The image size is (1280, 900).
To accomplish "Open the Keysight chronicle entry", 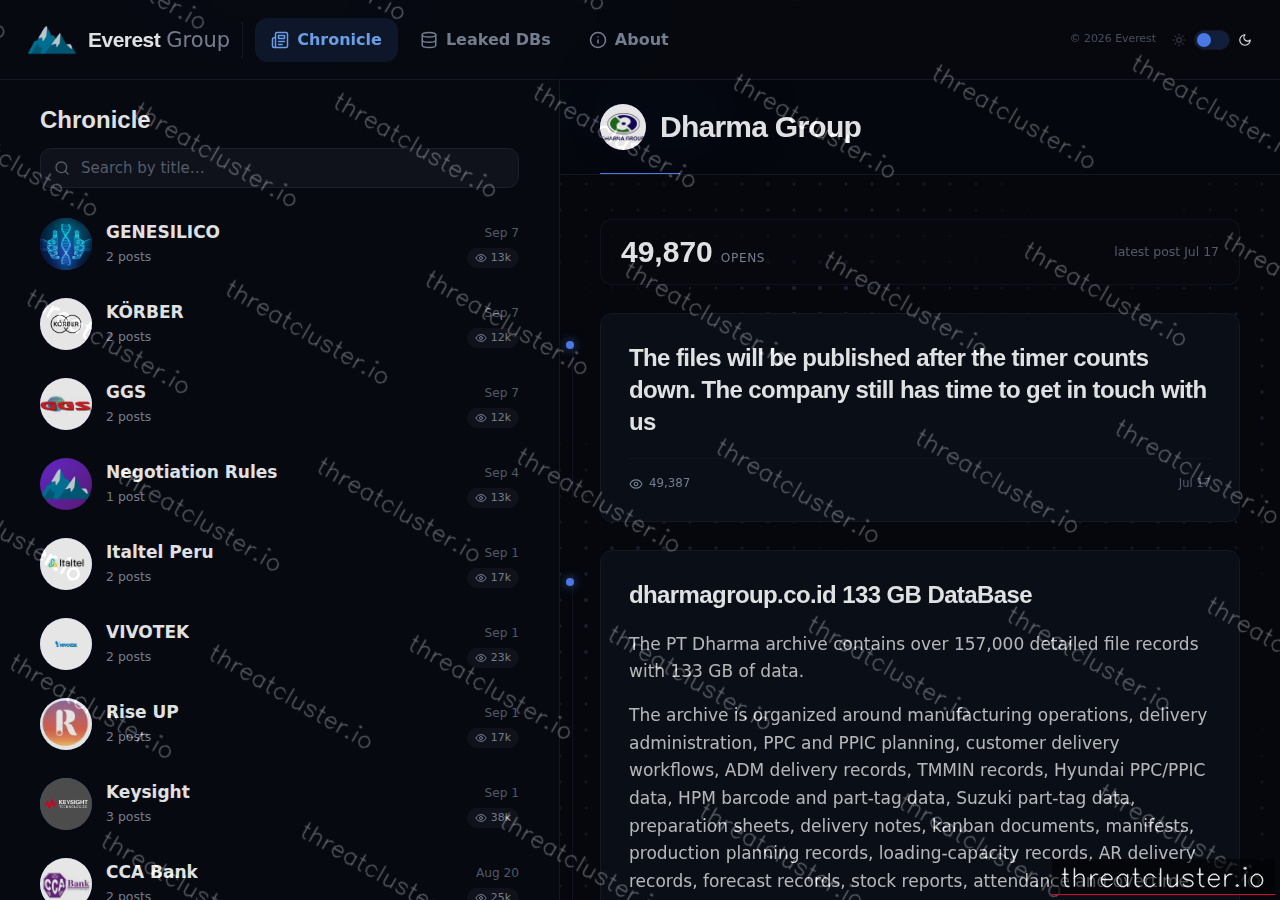I will pos(279,804).
